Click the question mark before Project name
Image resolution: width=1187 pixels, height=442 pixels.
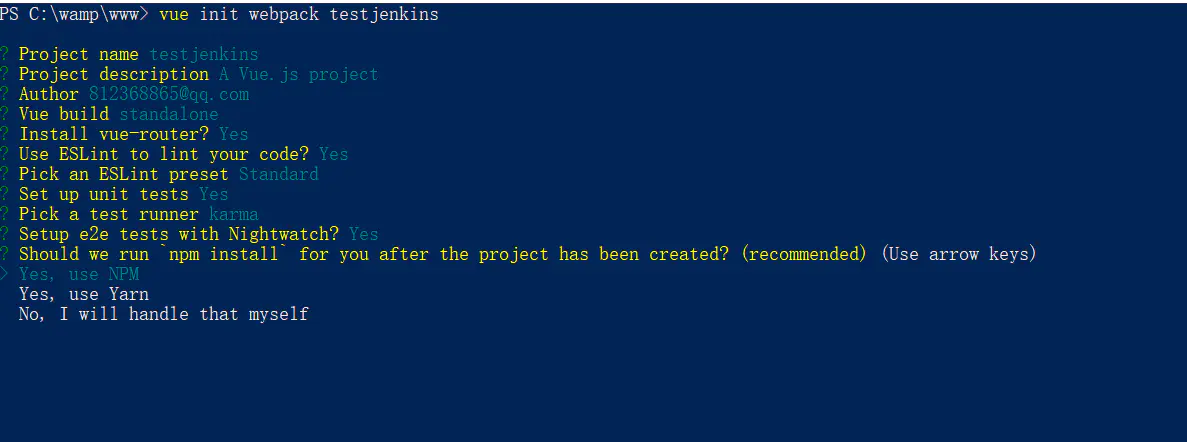[x=4, y=54]
